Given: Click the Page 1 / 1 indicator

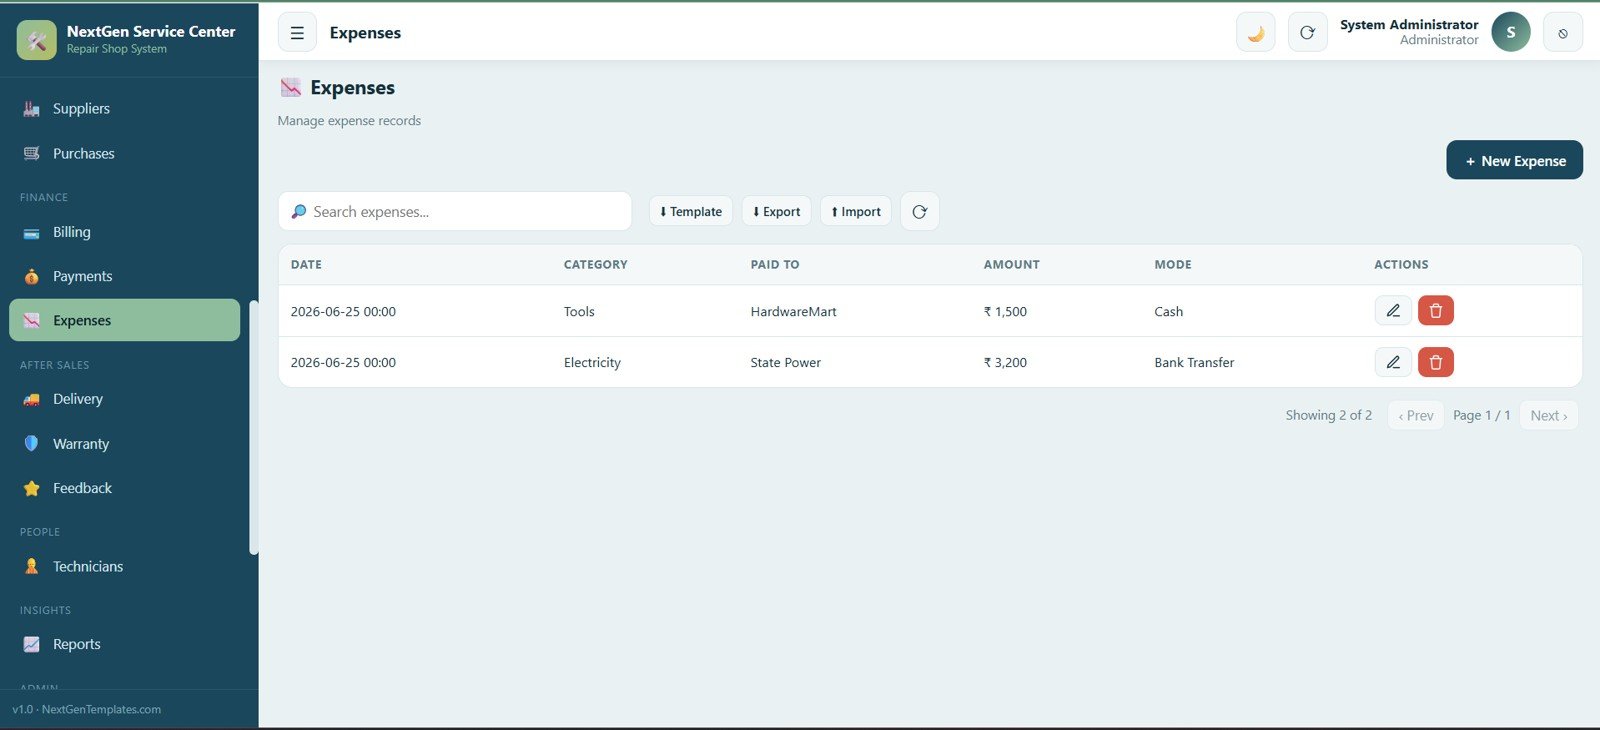Looking at the screenshot, I should coord(1482,415).
